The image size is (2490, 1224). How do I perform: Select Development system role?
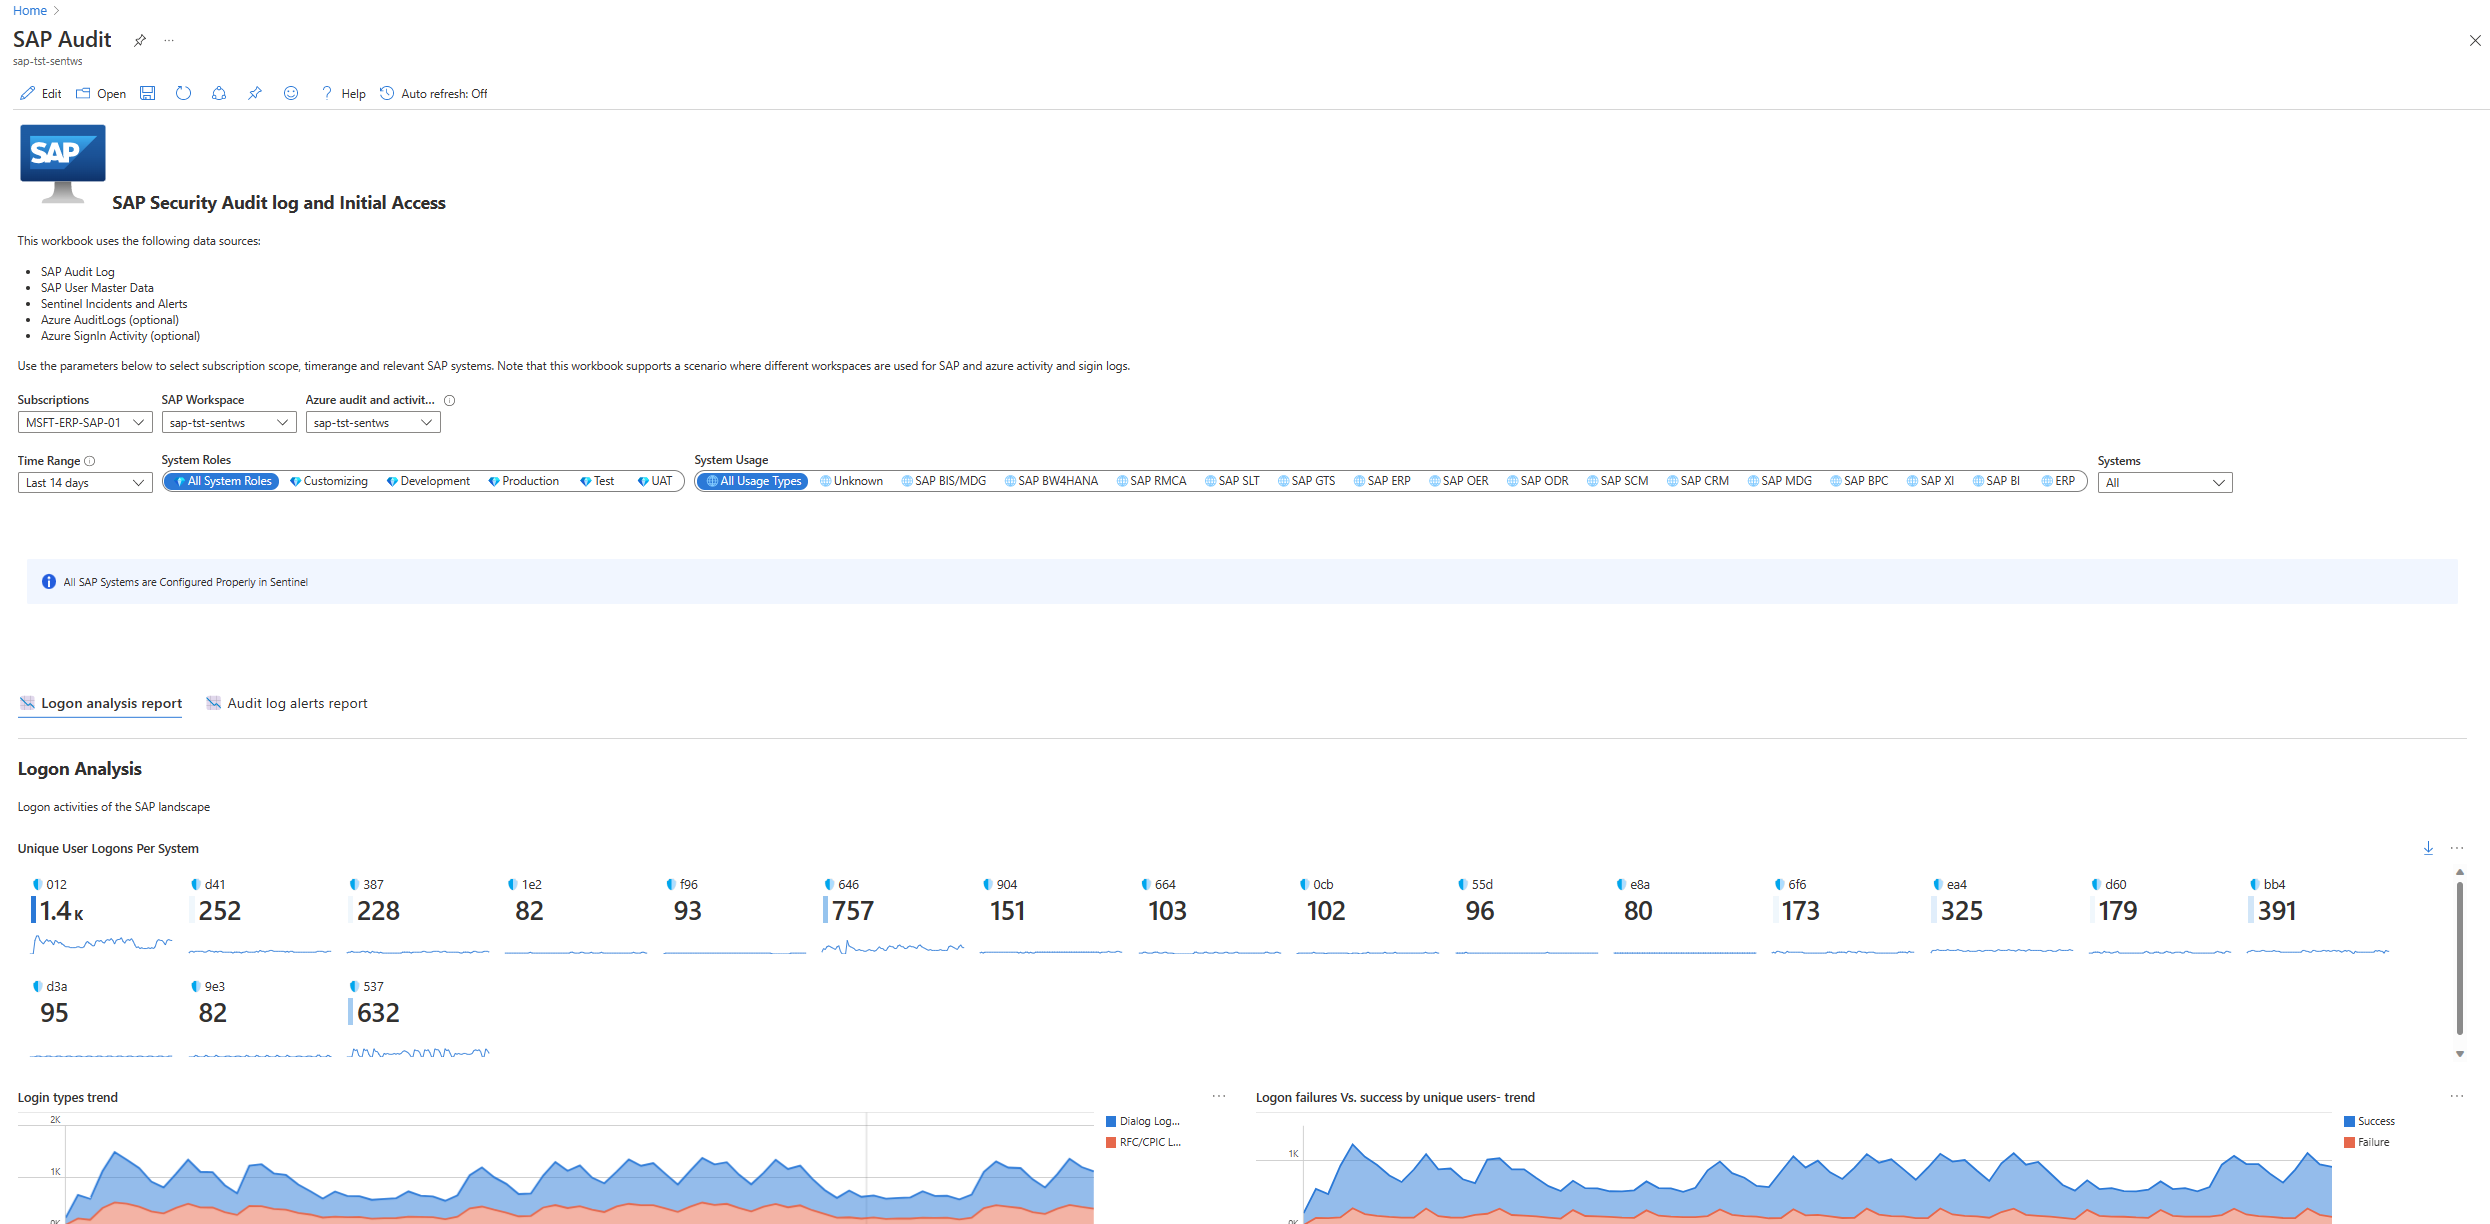pyautogui.click(x=428, y=481)
